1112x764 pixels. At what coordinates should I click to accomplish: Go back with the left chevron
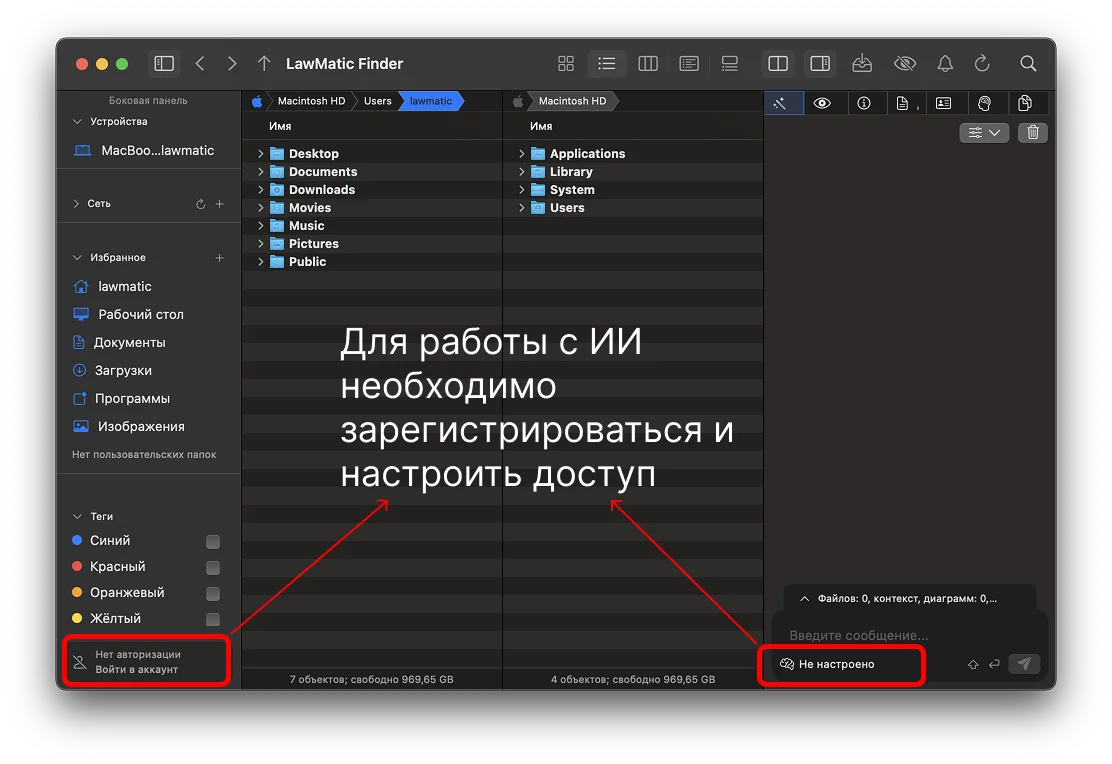coord(200,64)
